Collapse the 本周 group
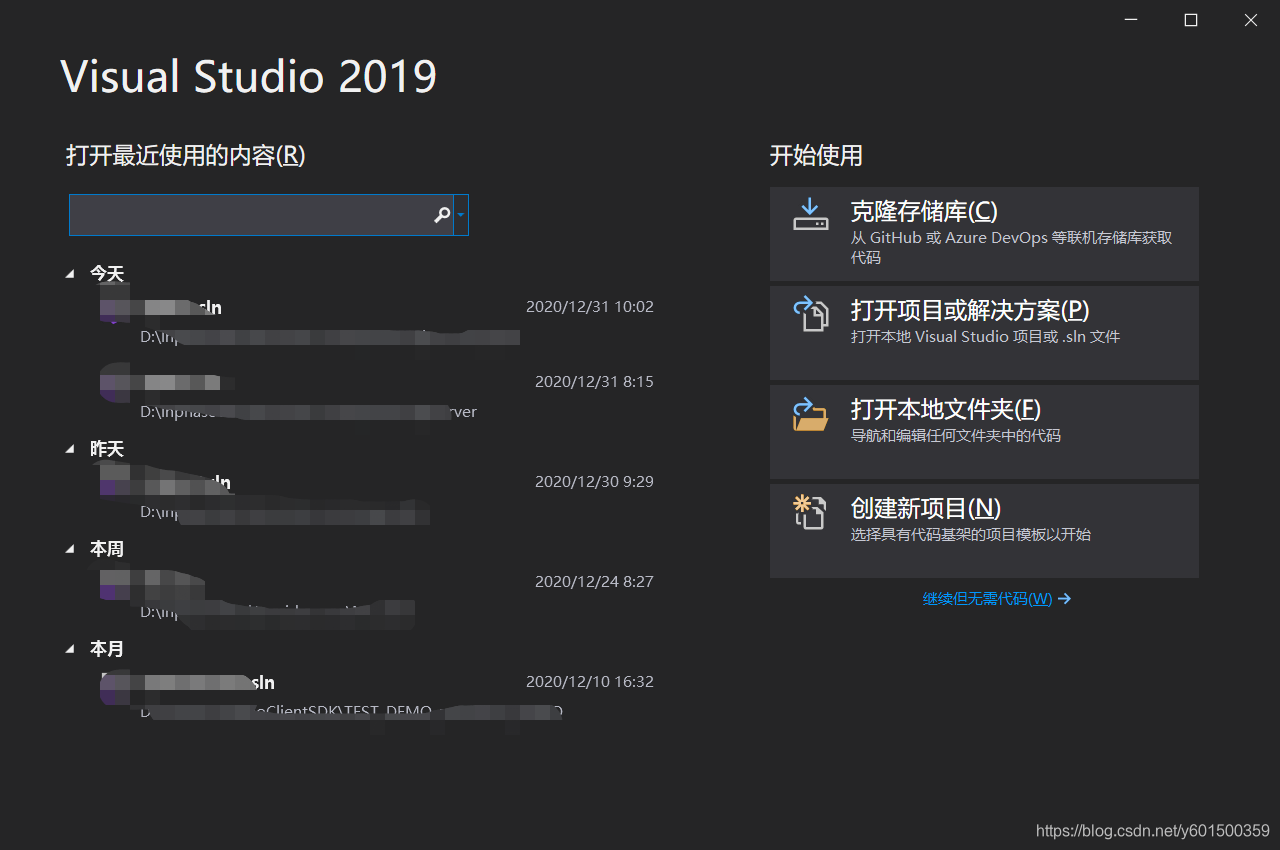1280x850 pixels. (x=70, y=549)
